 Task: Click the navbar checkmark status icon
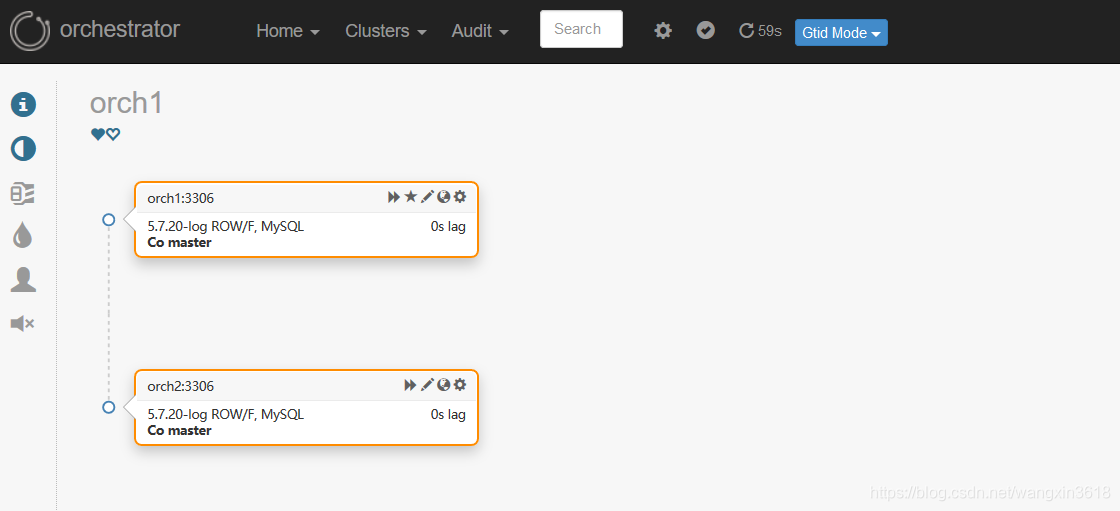(x=706, y=30)
